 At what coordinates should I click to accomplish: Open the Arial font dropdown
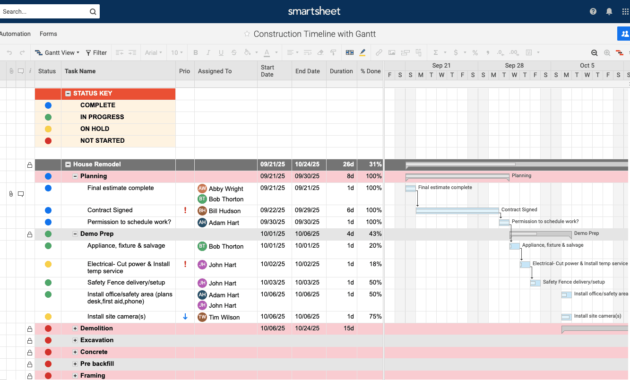point(153,53)
